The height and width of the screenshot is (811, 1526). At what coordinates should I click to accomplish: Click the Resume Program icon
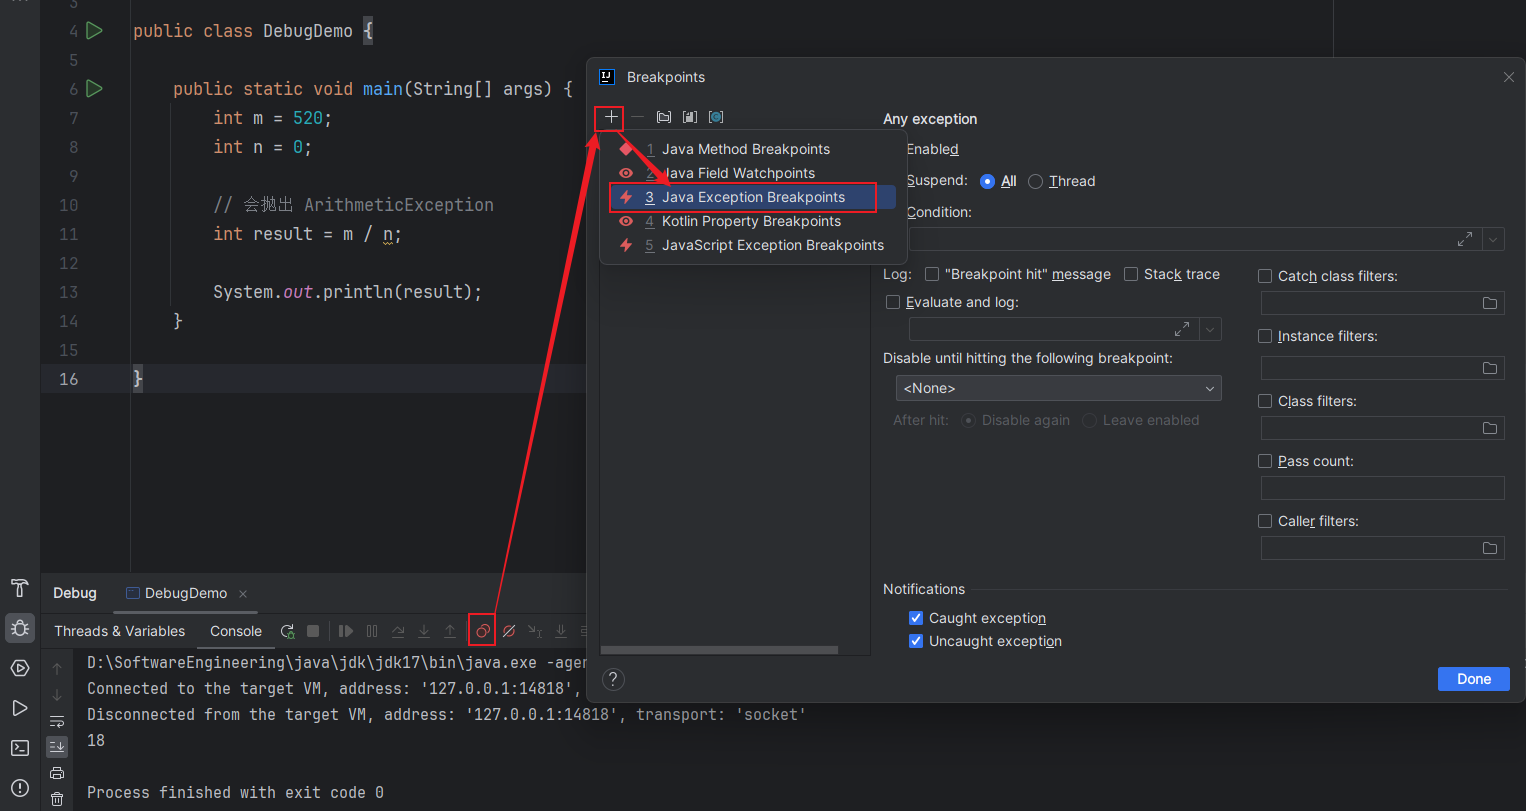346,631
